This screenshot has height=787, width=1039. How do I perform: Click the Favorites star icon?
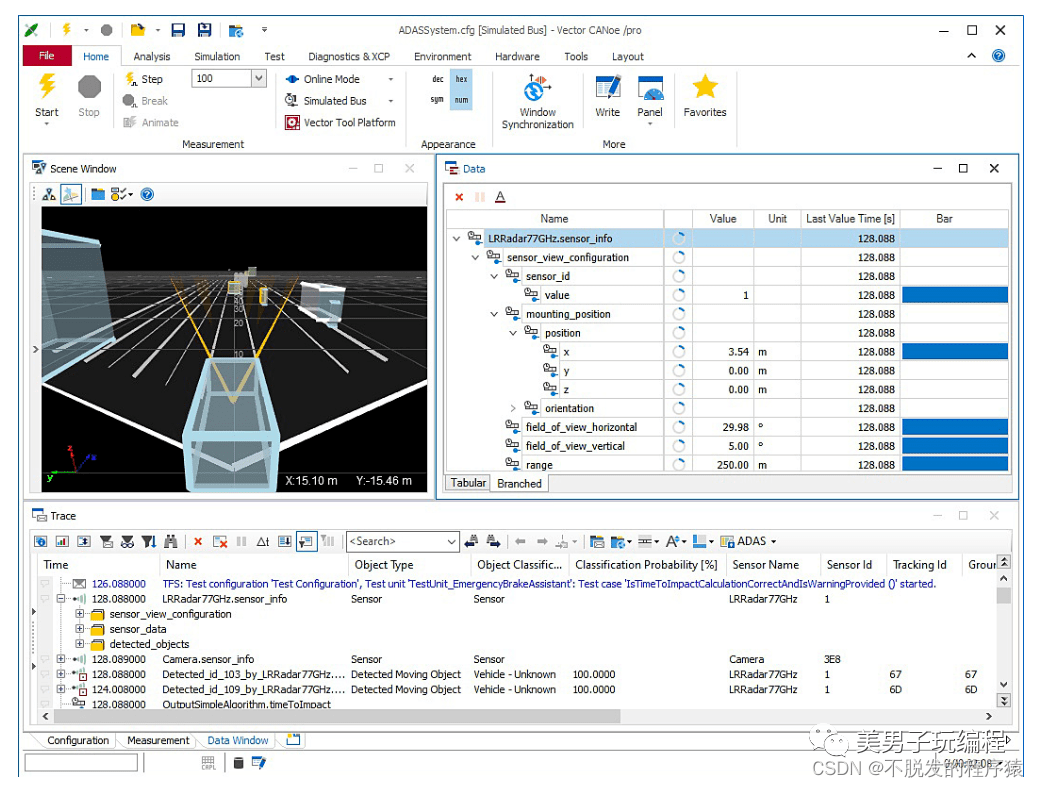point(704,87)
